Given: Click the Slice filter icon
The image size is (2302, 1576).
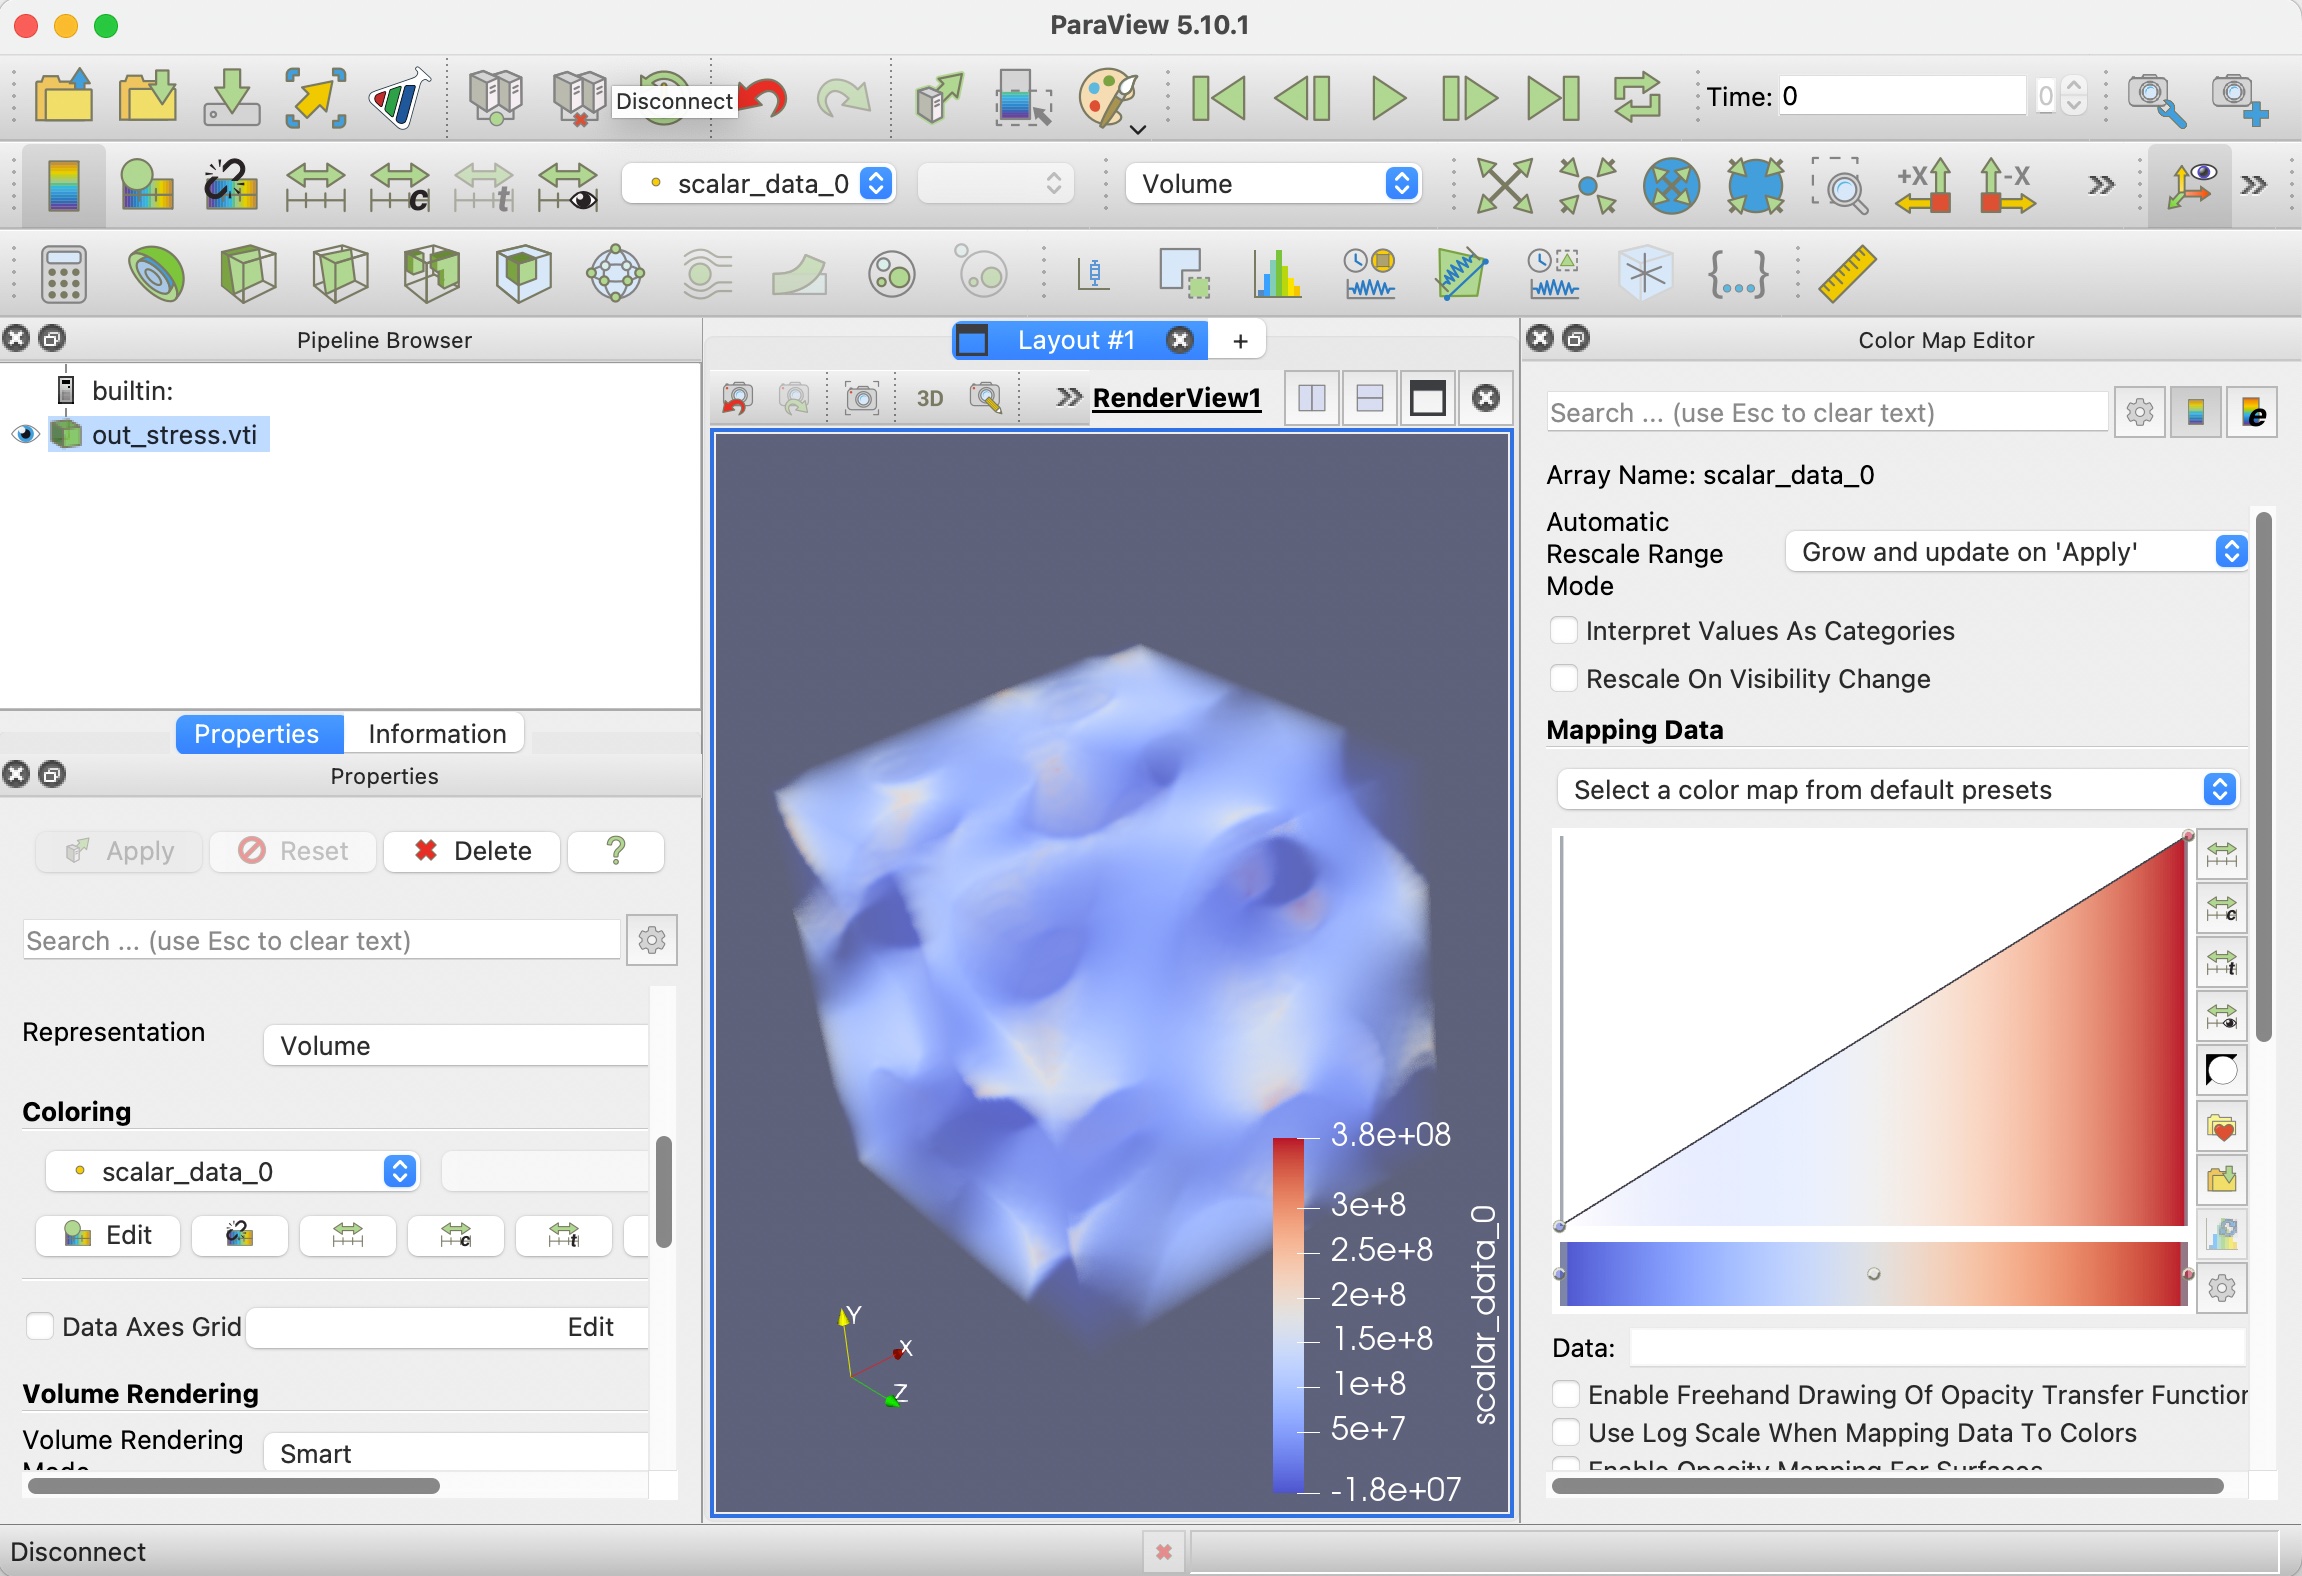Looking at the screenshot, I should coord(340,273).
